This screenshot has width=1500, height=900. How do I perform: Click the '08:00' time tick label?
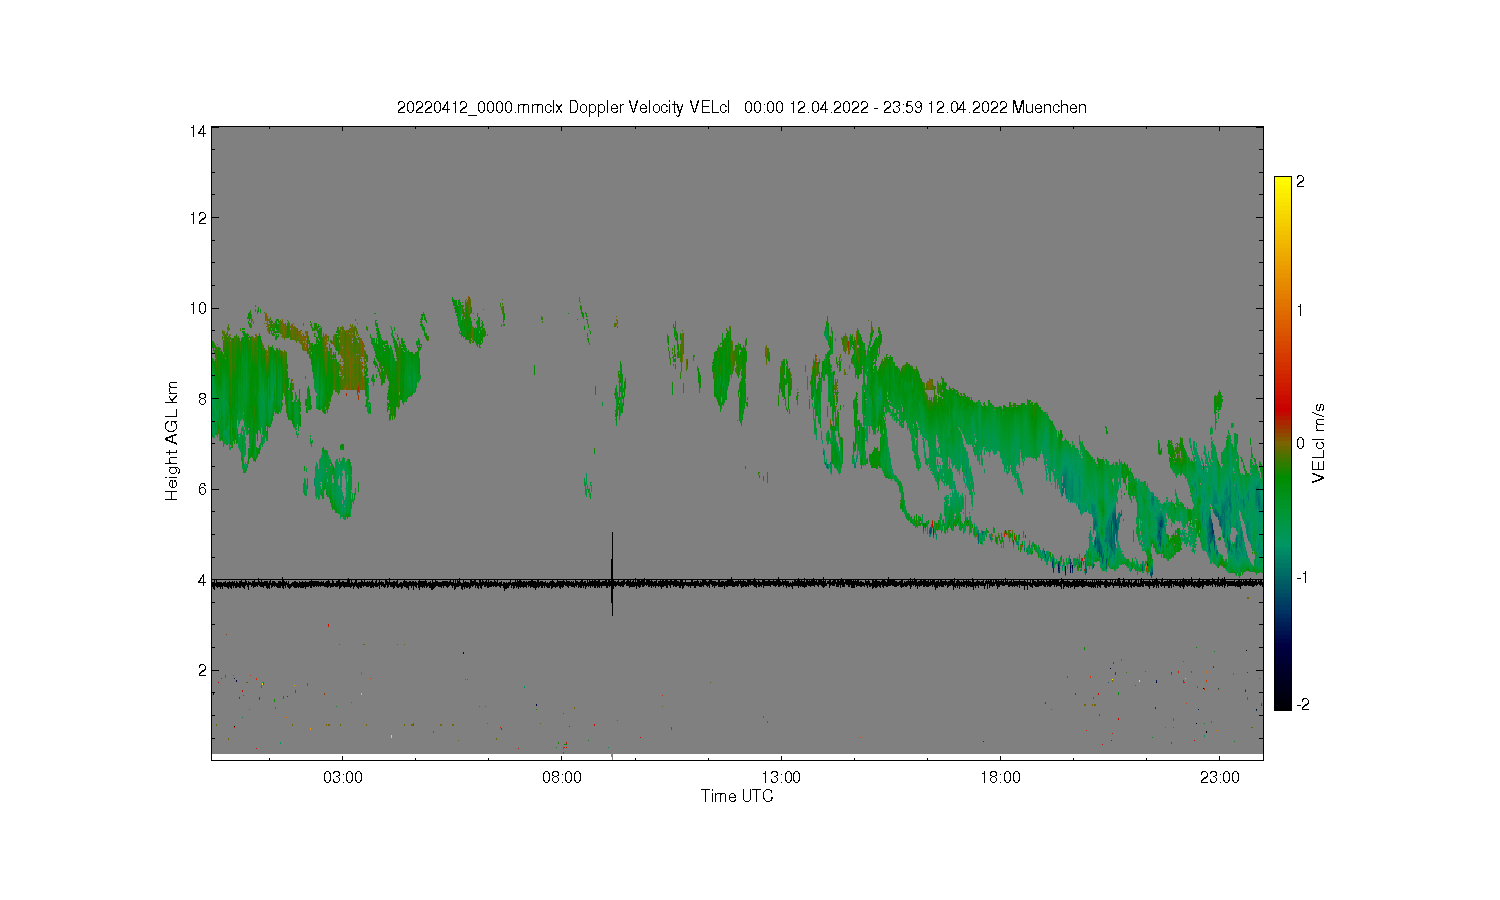pyautogui.click(x=562, y=777)
